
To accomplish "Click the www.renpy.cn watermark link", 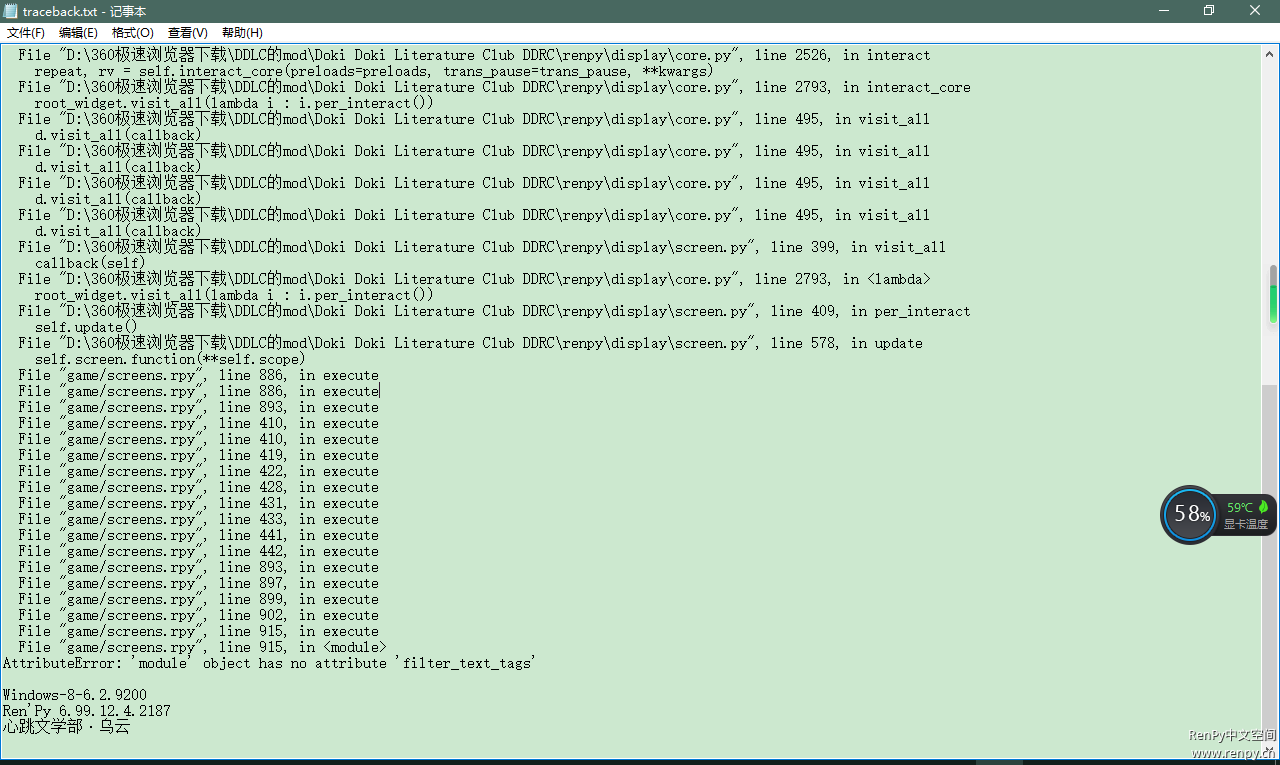I will pos(1233,753).
